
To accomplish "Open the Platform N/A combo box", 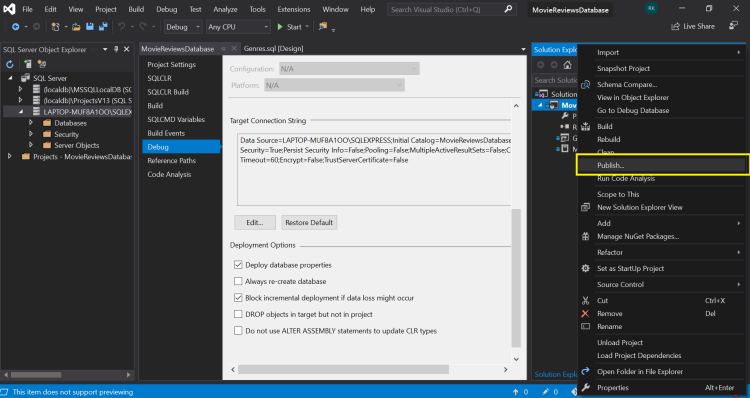I will pos(334,85).
